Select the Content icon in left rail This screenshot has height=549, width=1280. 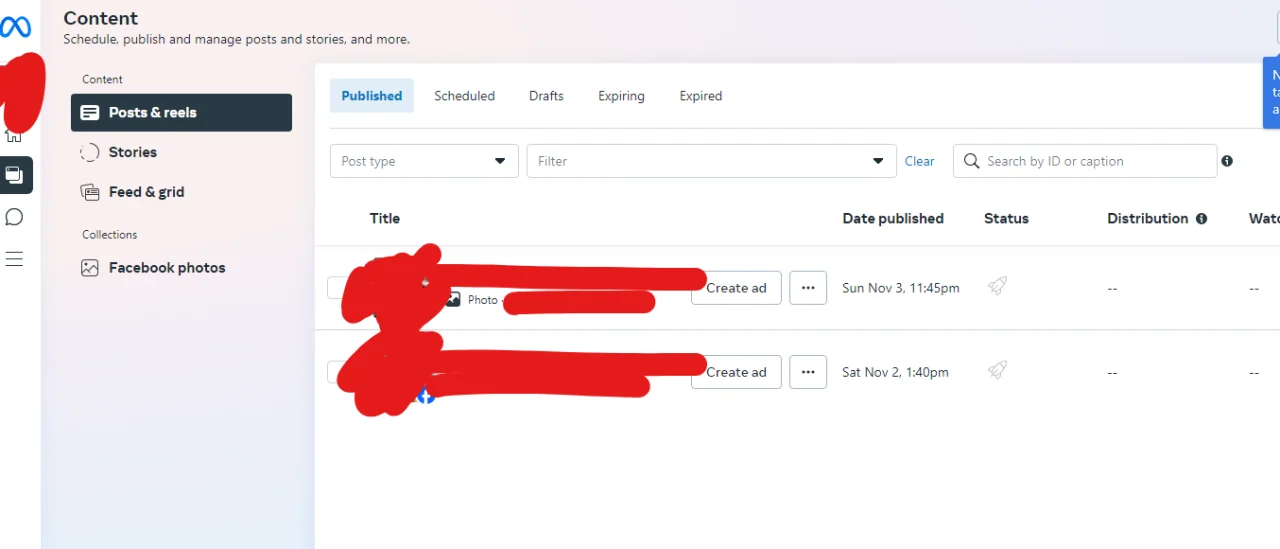tap(15, 175)
